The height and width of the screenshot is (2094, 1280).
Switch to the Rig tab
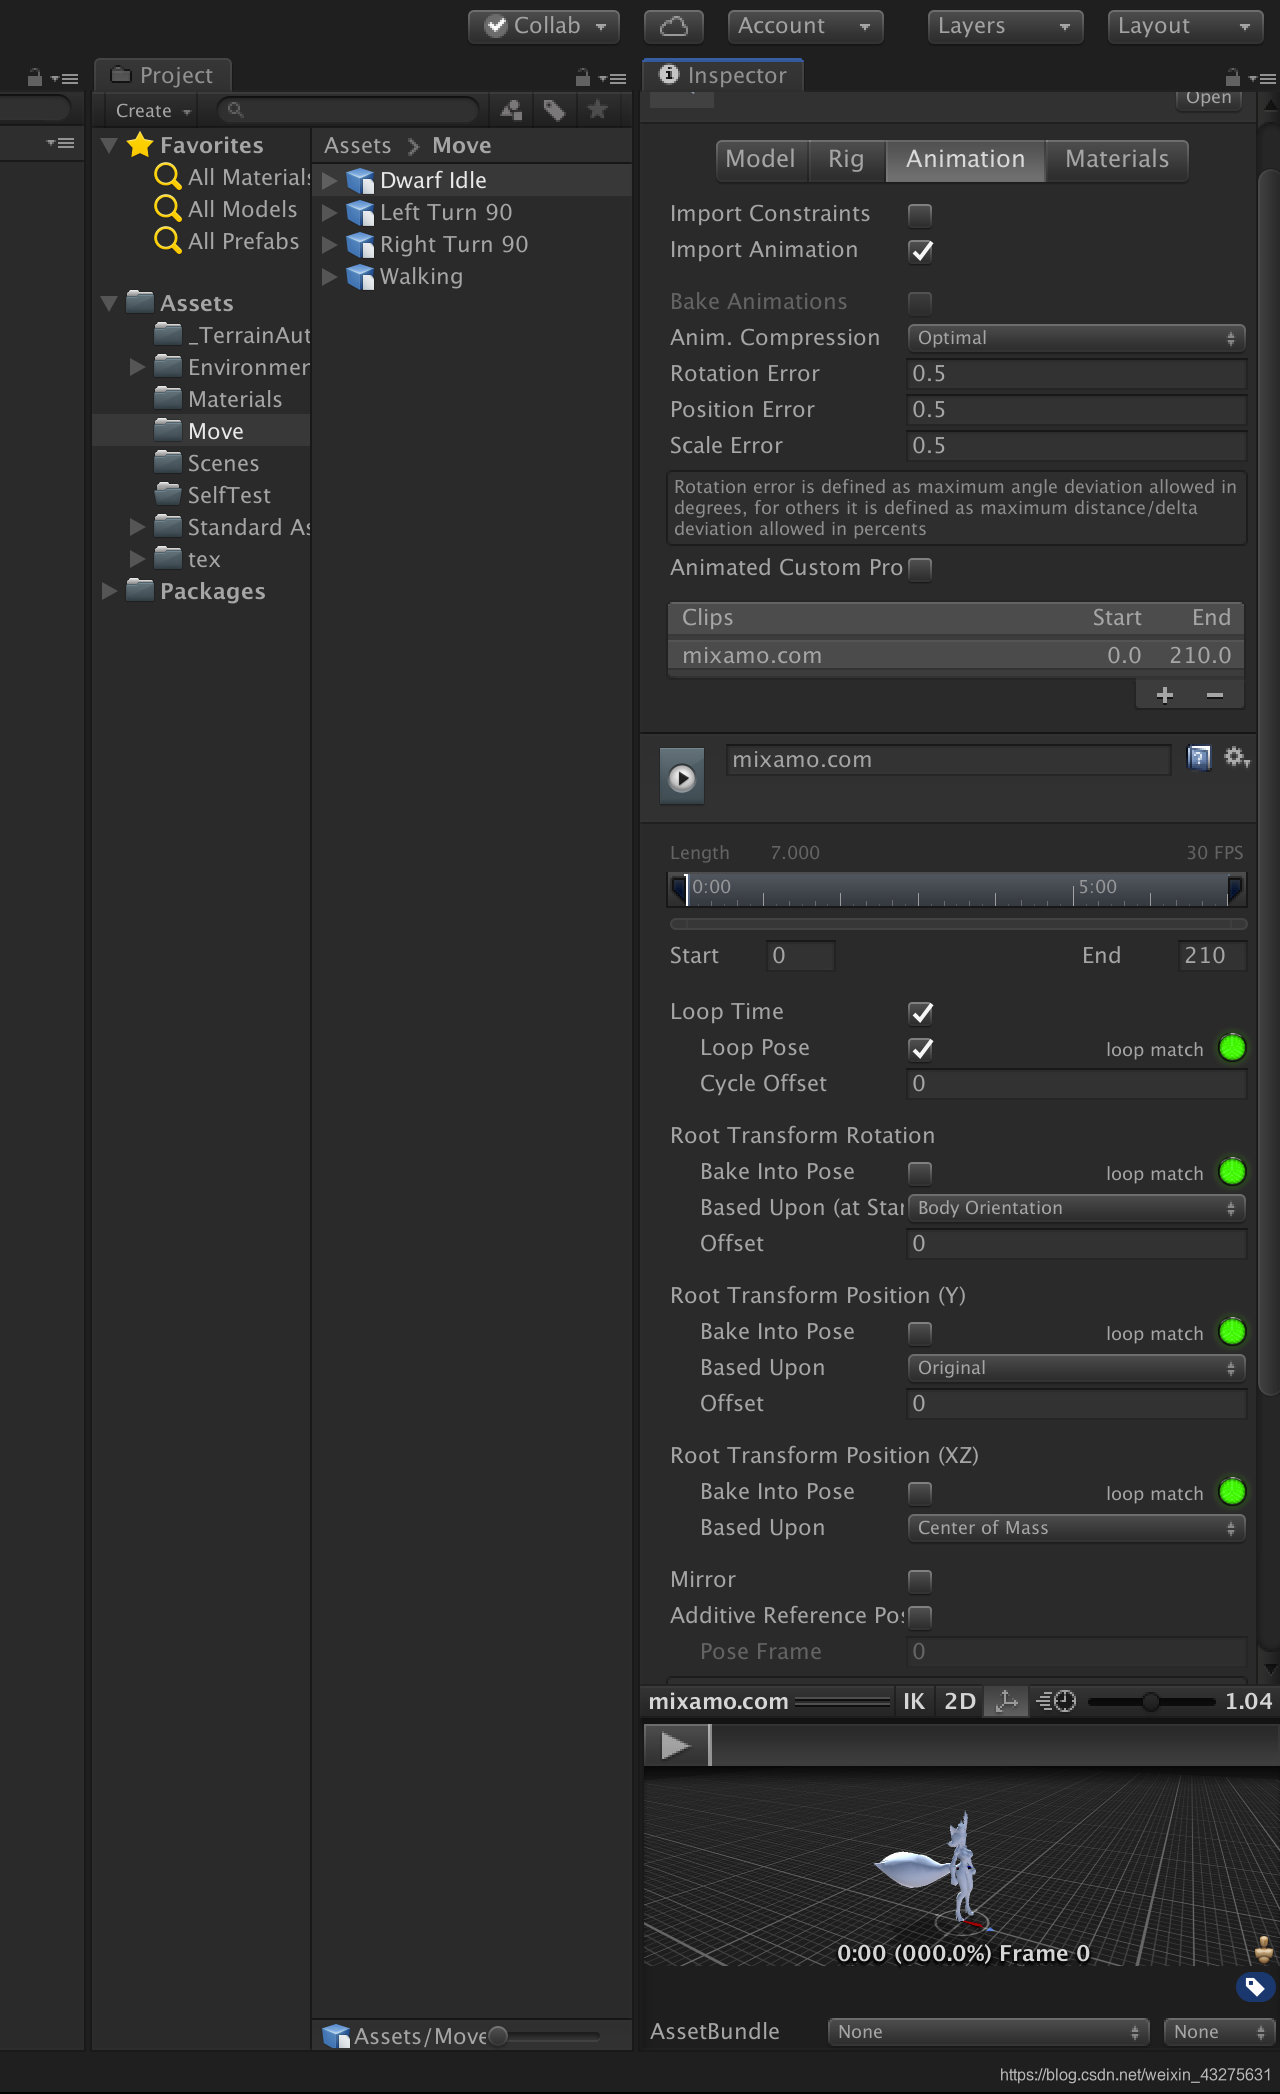pyautogui.click(x=846, y=159)
